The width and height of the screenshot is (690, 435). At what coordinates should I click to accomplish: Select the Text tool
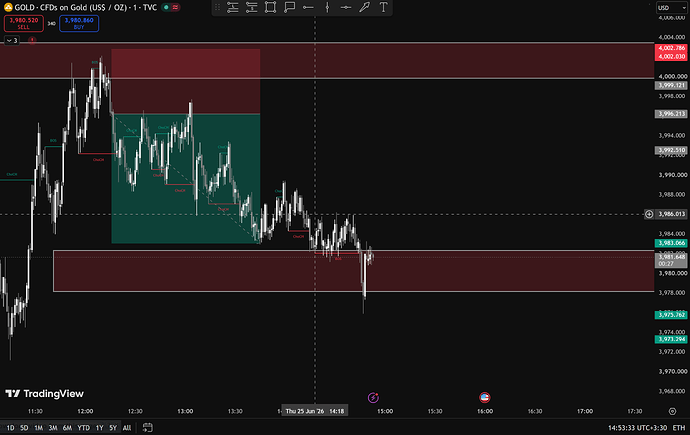coord(384,7)
